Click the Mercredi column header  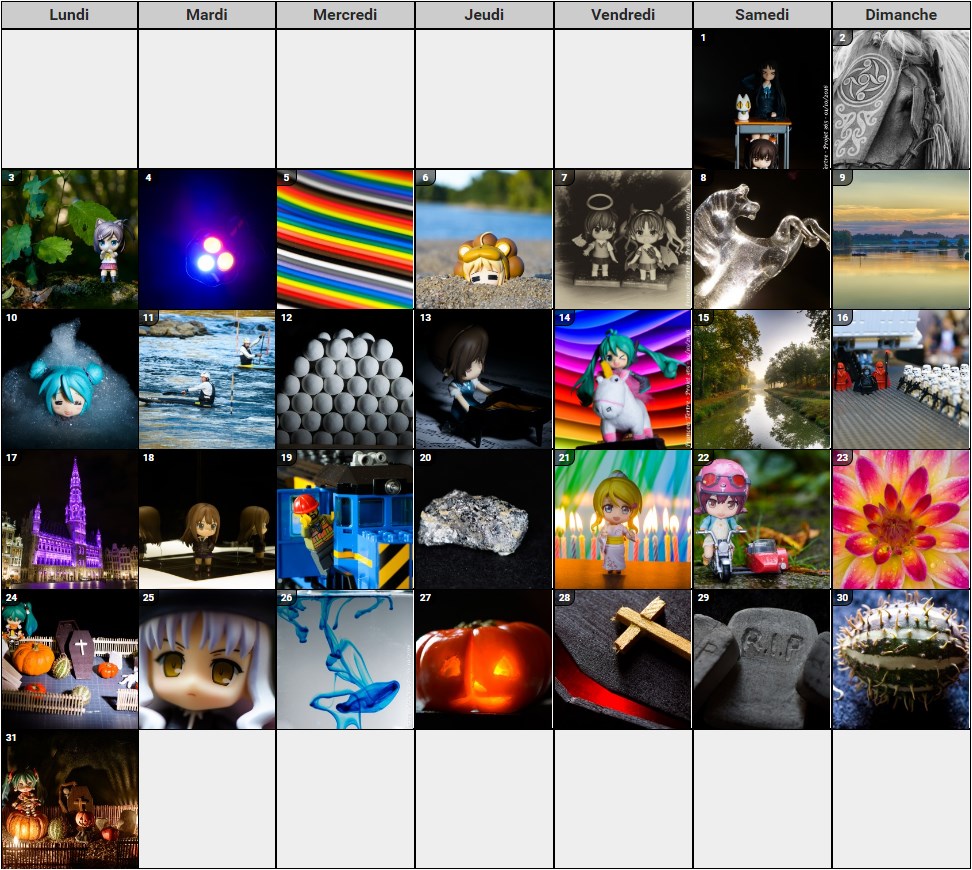345,15
